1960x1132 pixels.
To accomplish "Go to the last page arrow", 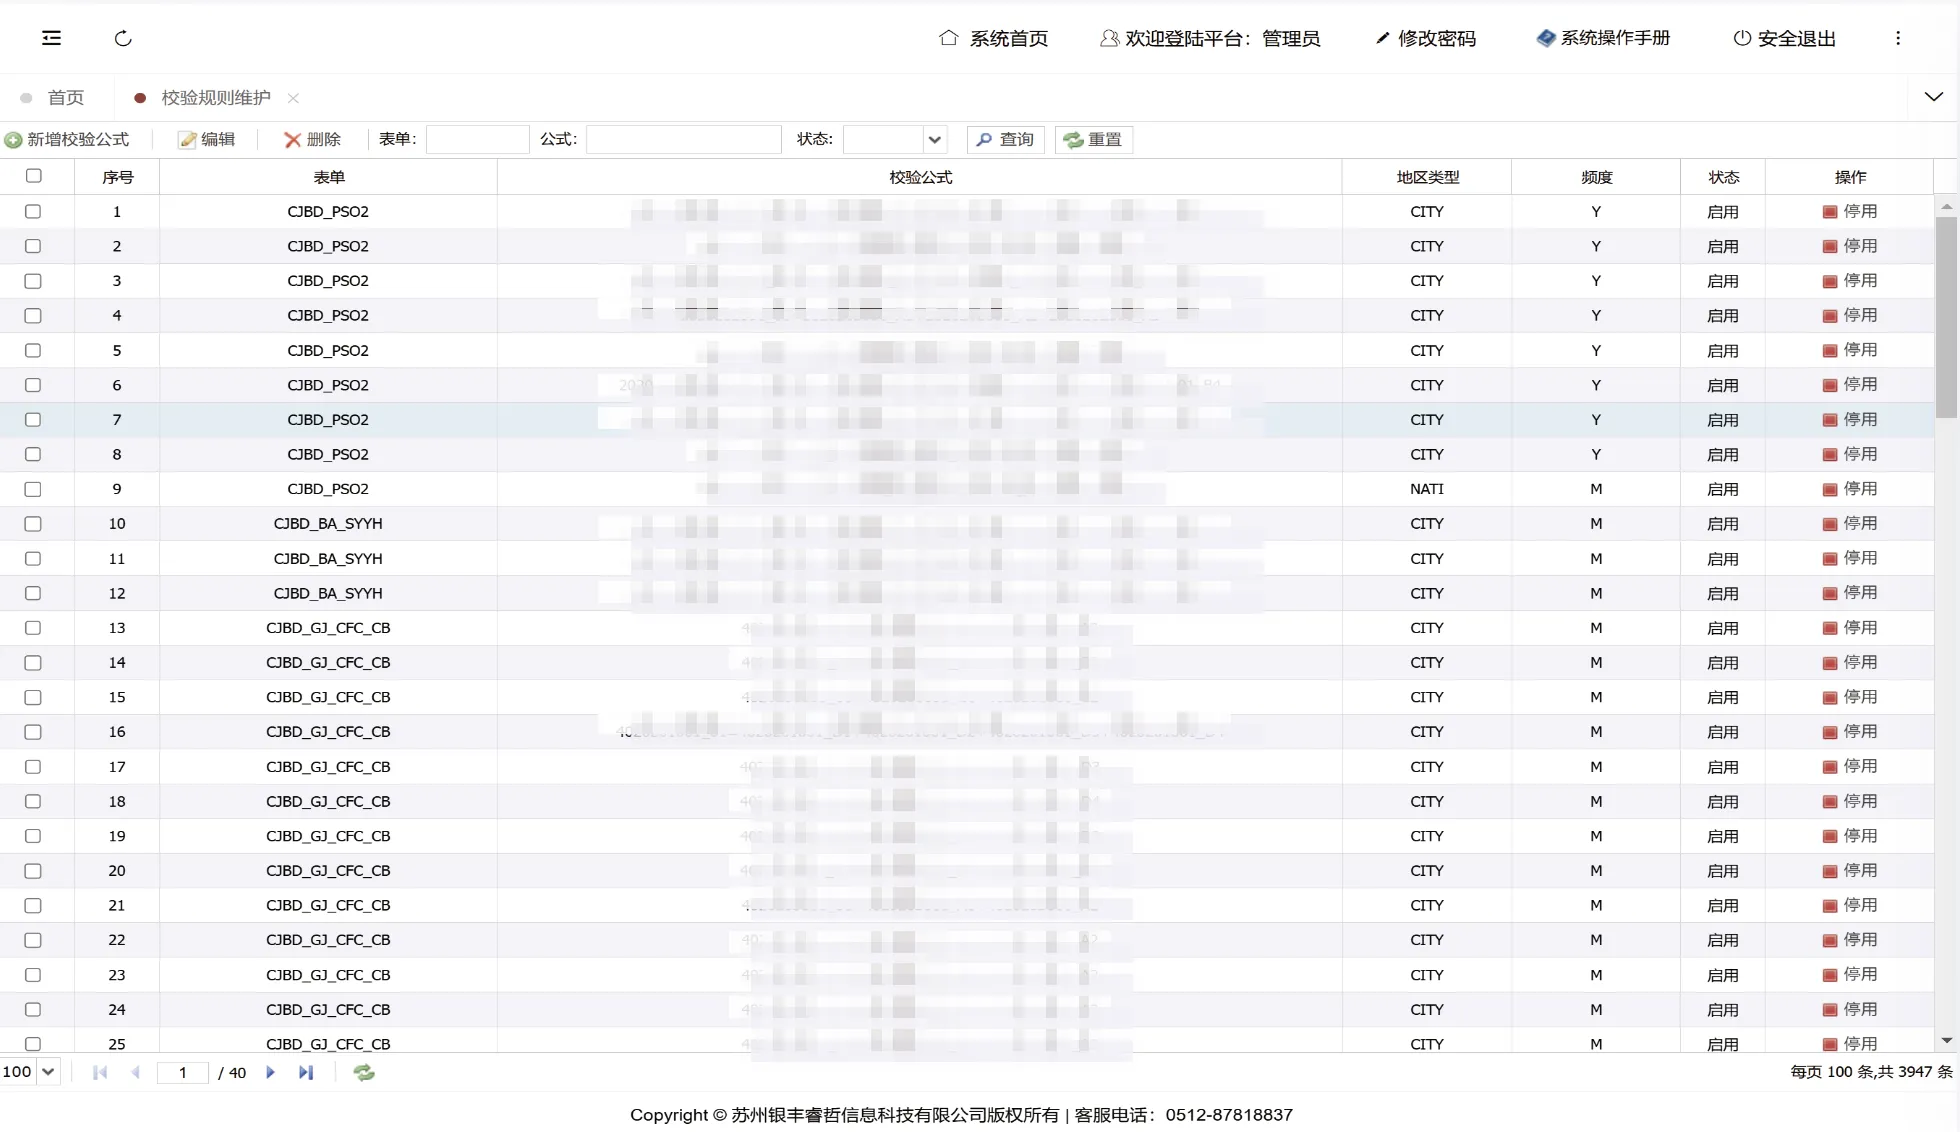I will (x=306, y=1072).
